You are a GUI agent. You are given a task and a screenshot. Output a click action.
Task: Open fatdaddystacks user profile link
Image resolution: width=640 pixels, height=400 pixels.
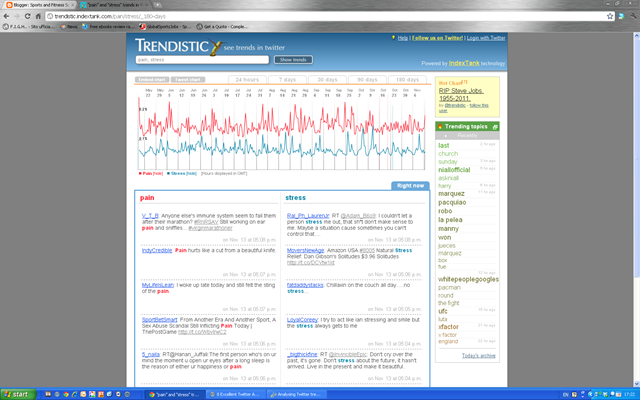pos(305,285)
